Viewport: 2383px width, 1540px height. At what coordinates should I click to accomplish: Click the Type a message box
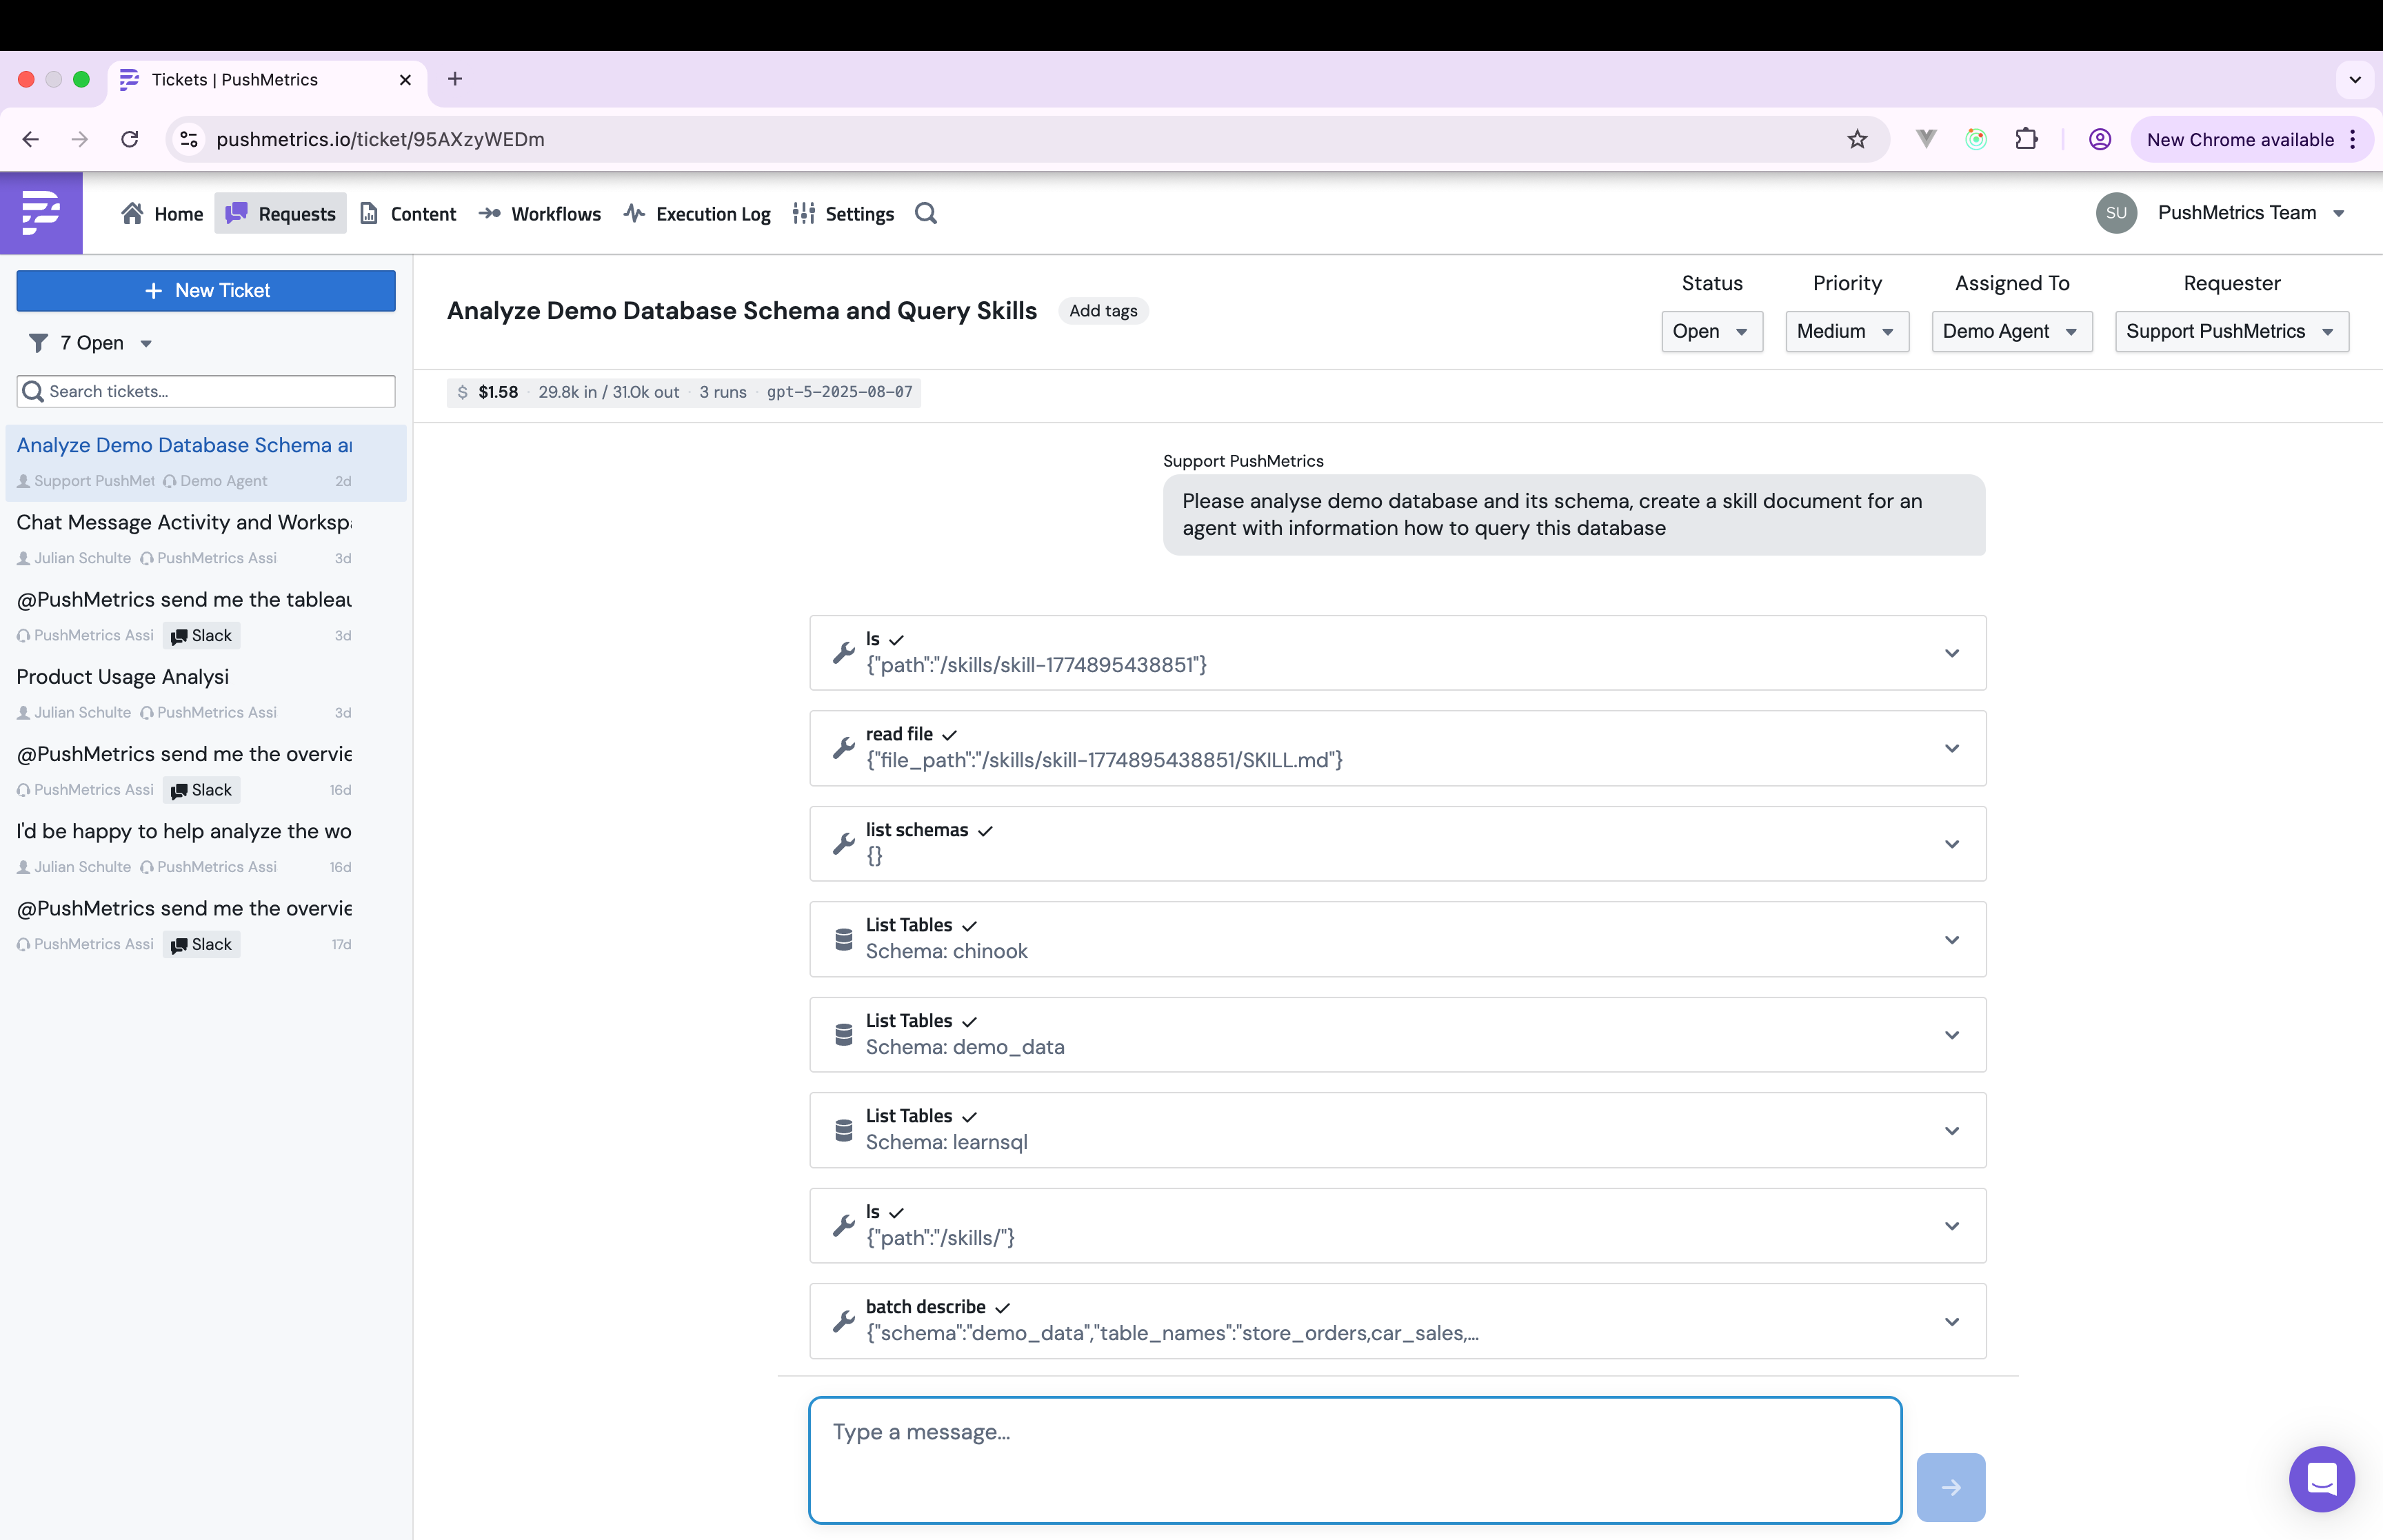pyautogui.click(x=1355, y=1460)
